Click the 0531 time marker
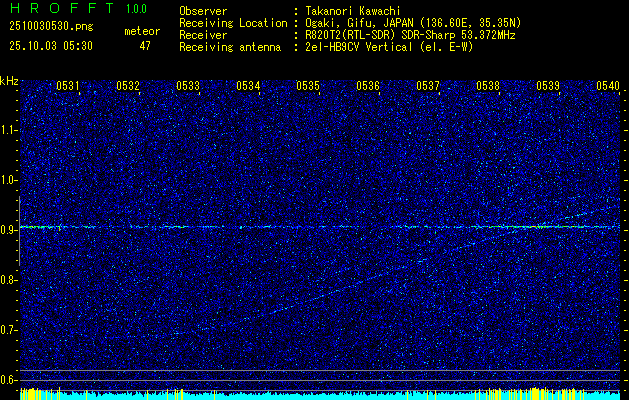Viewport: 629px width, 400px height. tap(67, 85)
